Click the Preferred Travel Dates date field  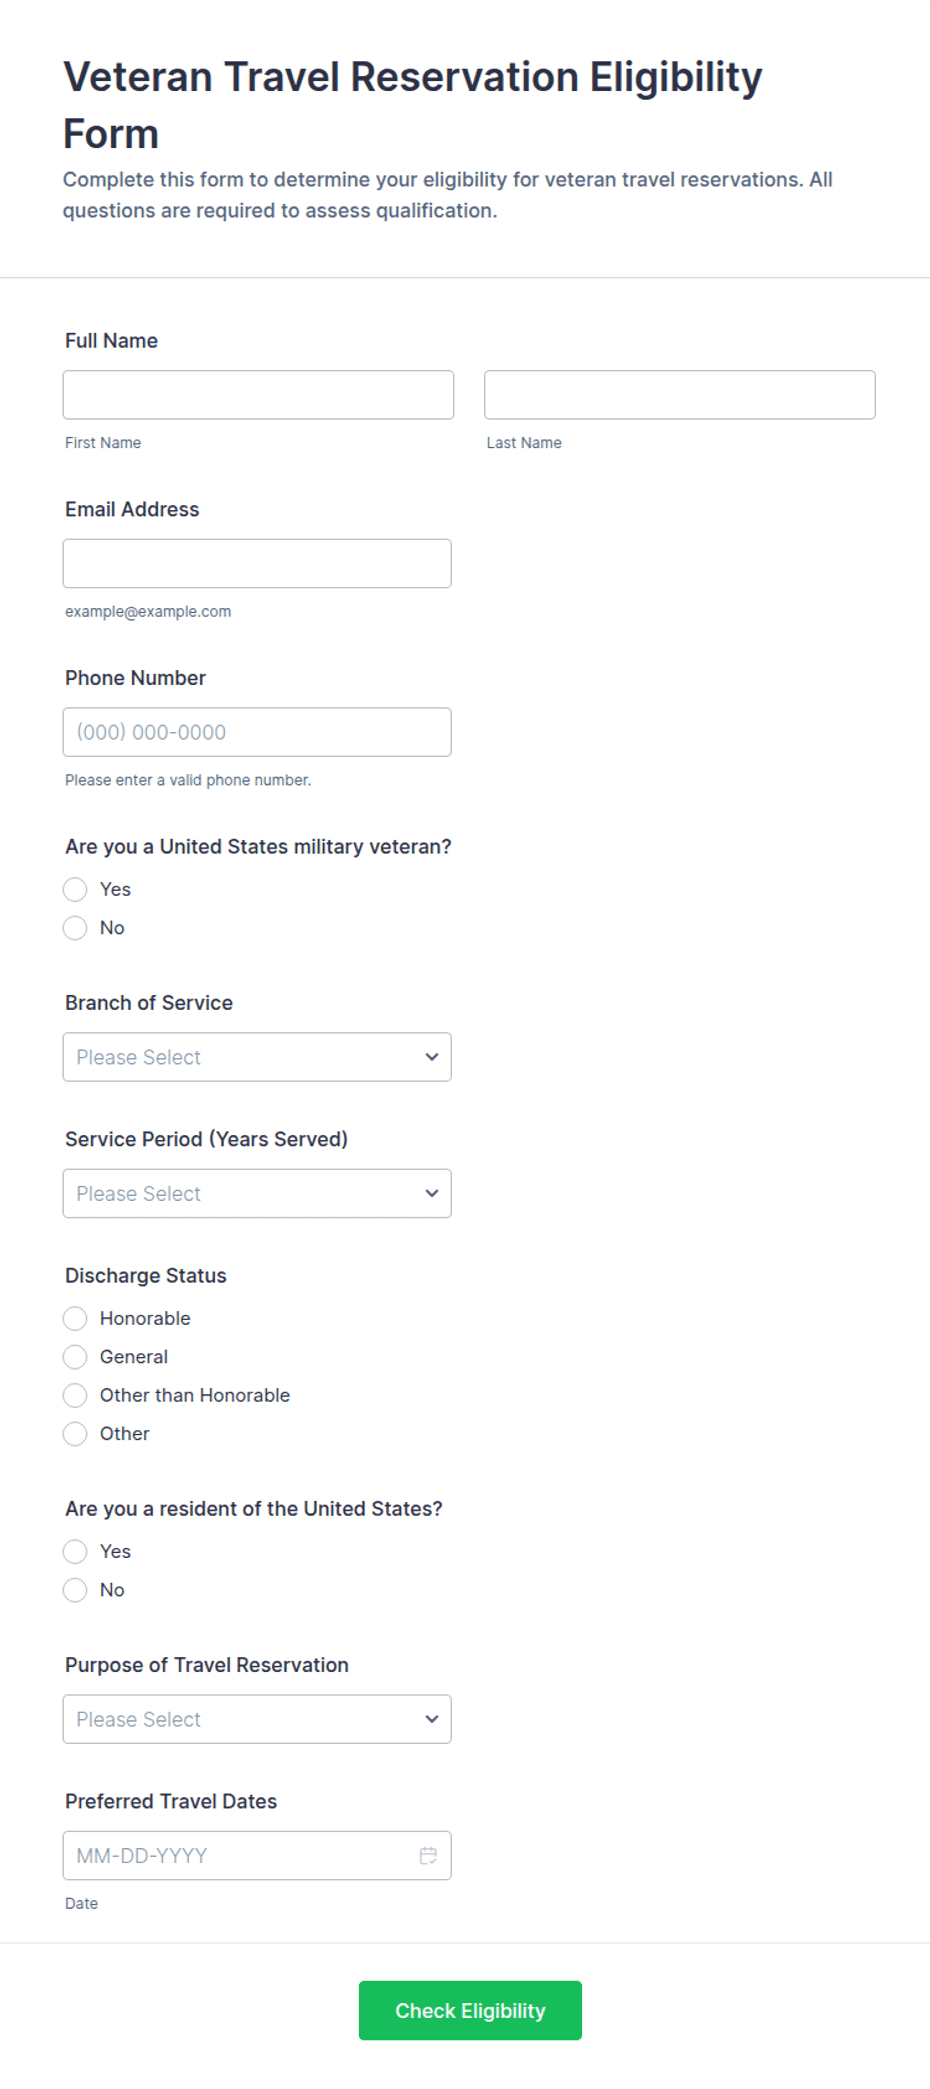coord(257,1856)
